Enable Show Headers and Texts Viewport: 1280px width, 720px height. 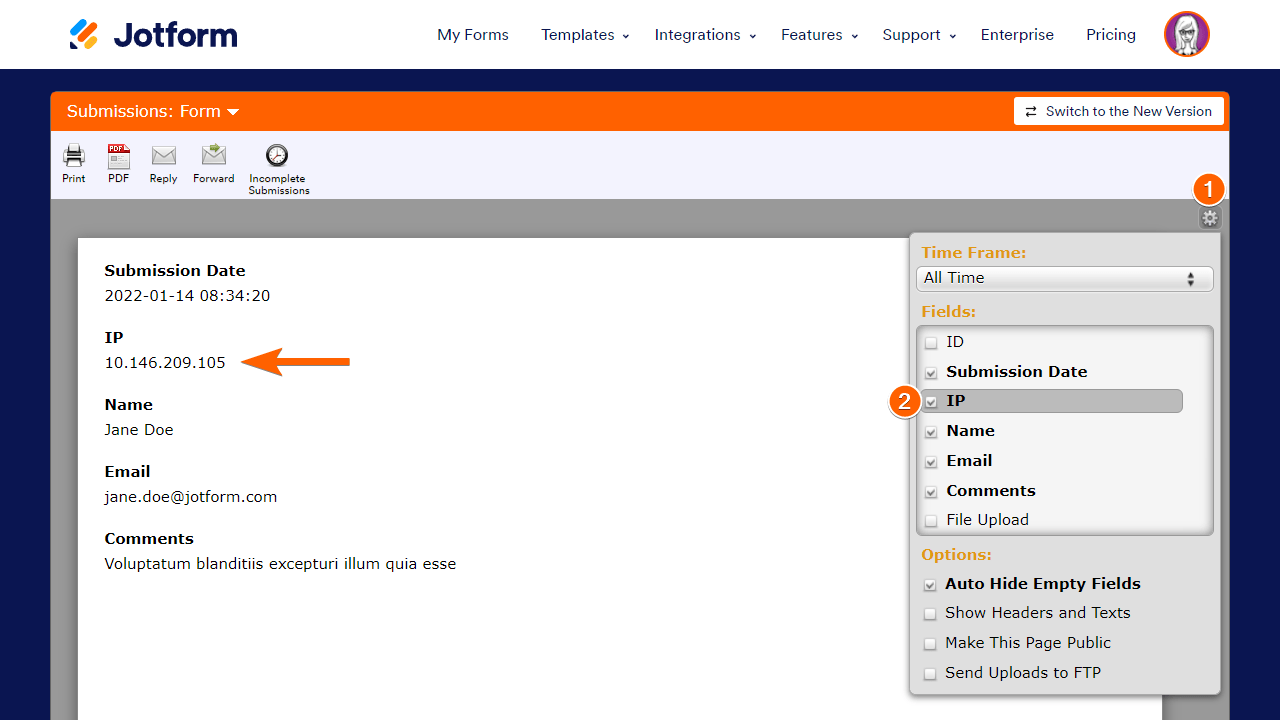click(930, 614)
